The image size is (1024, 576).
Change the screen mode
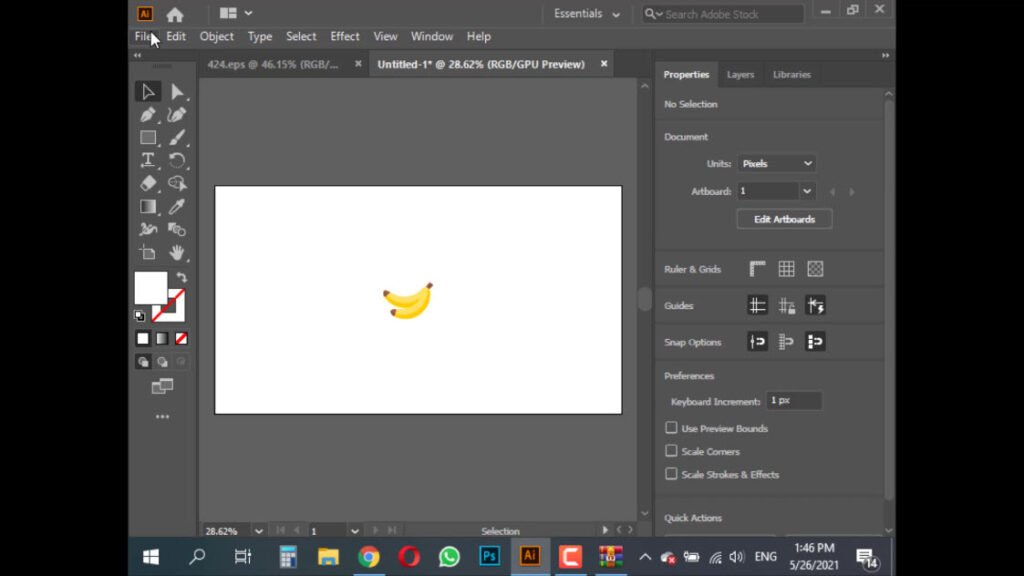tap(163, 387)
